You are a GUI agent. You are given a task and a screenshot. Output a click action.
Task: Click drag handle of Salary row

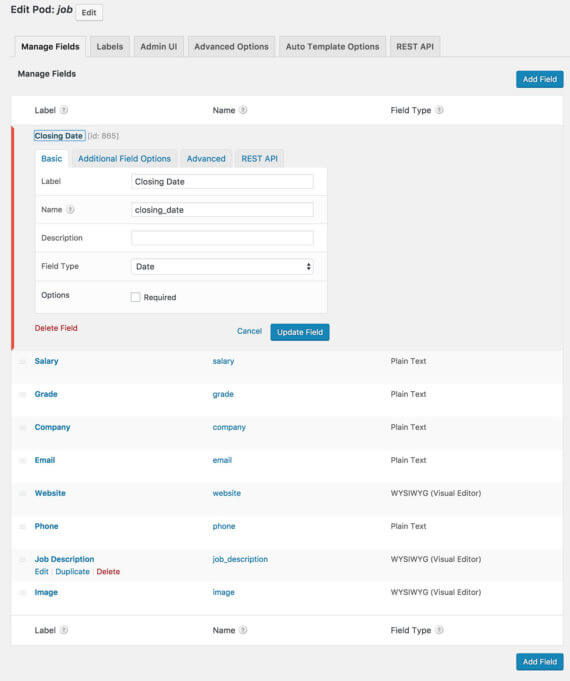(x=23, y=361)
